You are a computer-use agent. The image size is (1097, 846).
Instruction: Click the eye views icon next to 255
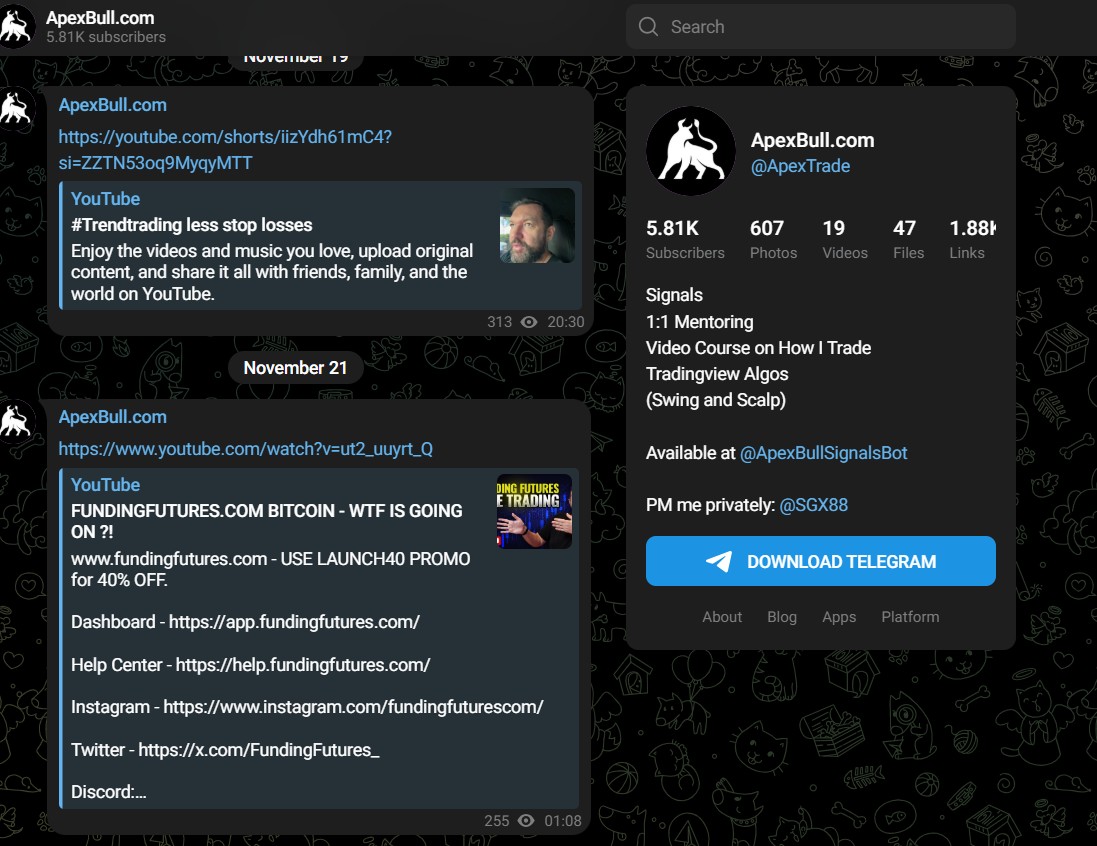pyautogui.click(x=526, y=821)
